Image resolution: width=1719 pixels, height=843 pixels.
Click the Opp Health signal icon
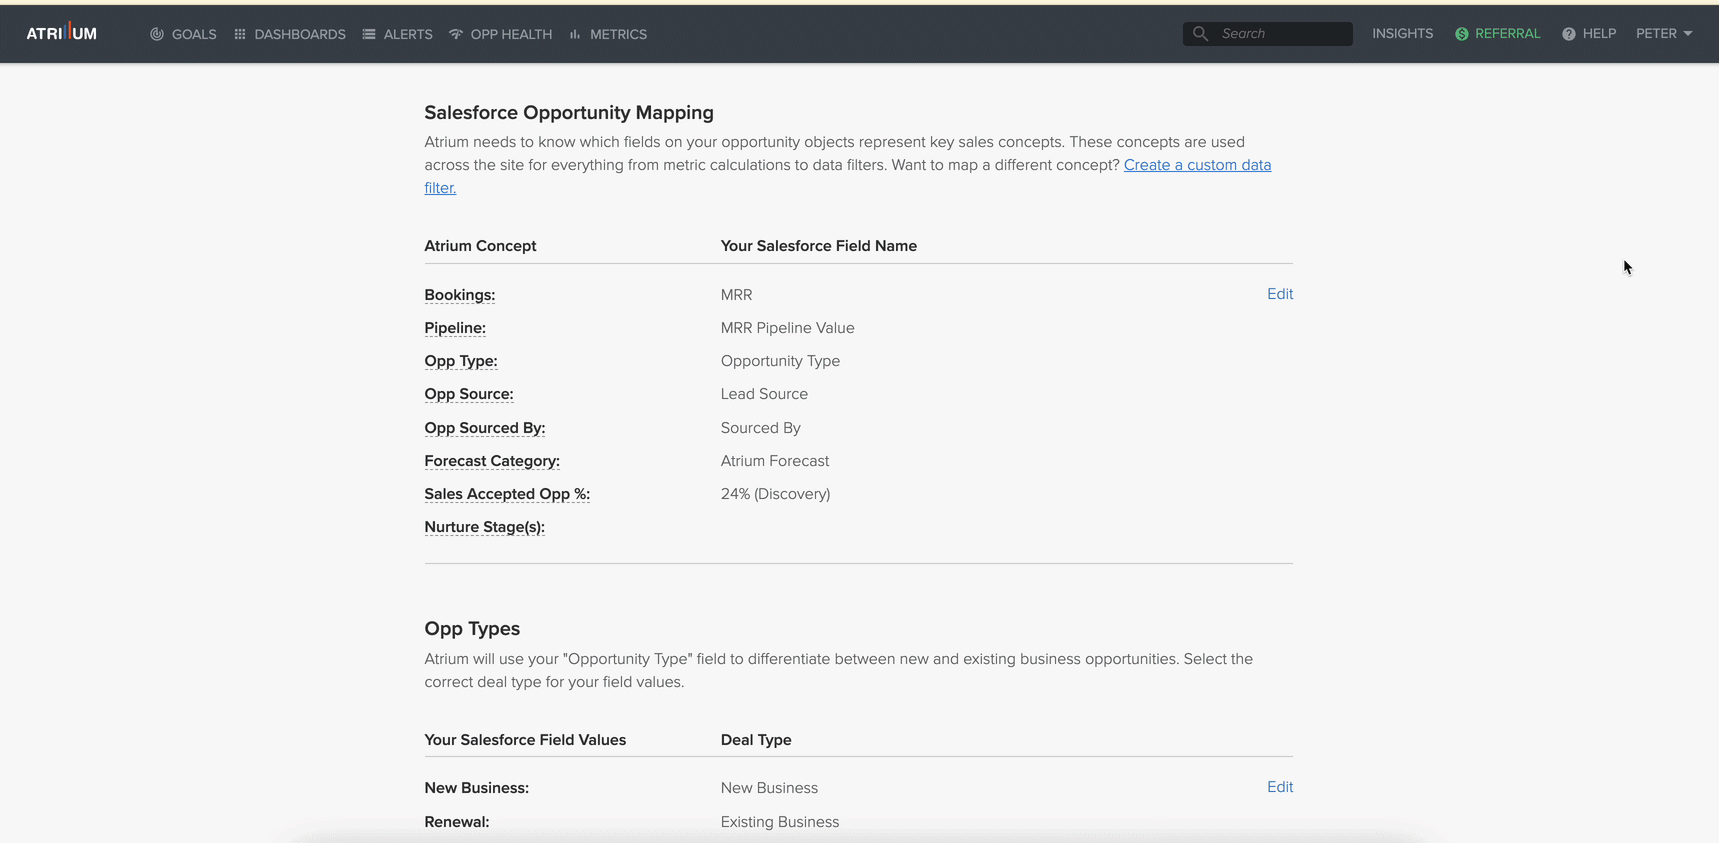[x=456, y=34]
